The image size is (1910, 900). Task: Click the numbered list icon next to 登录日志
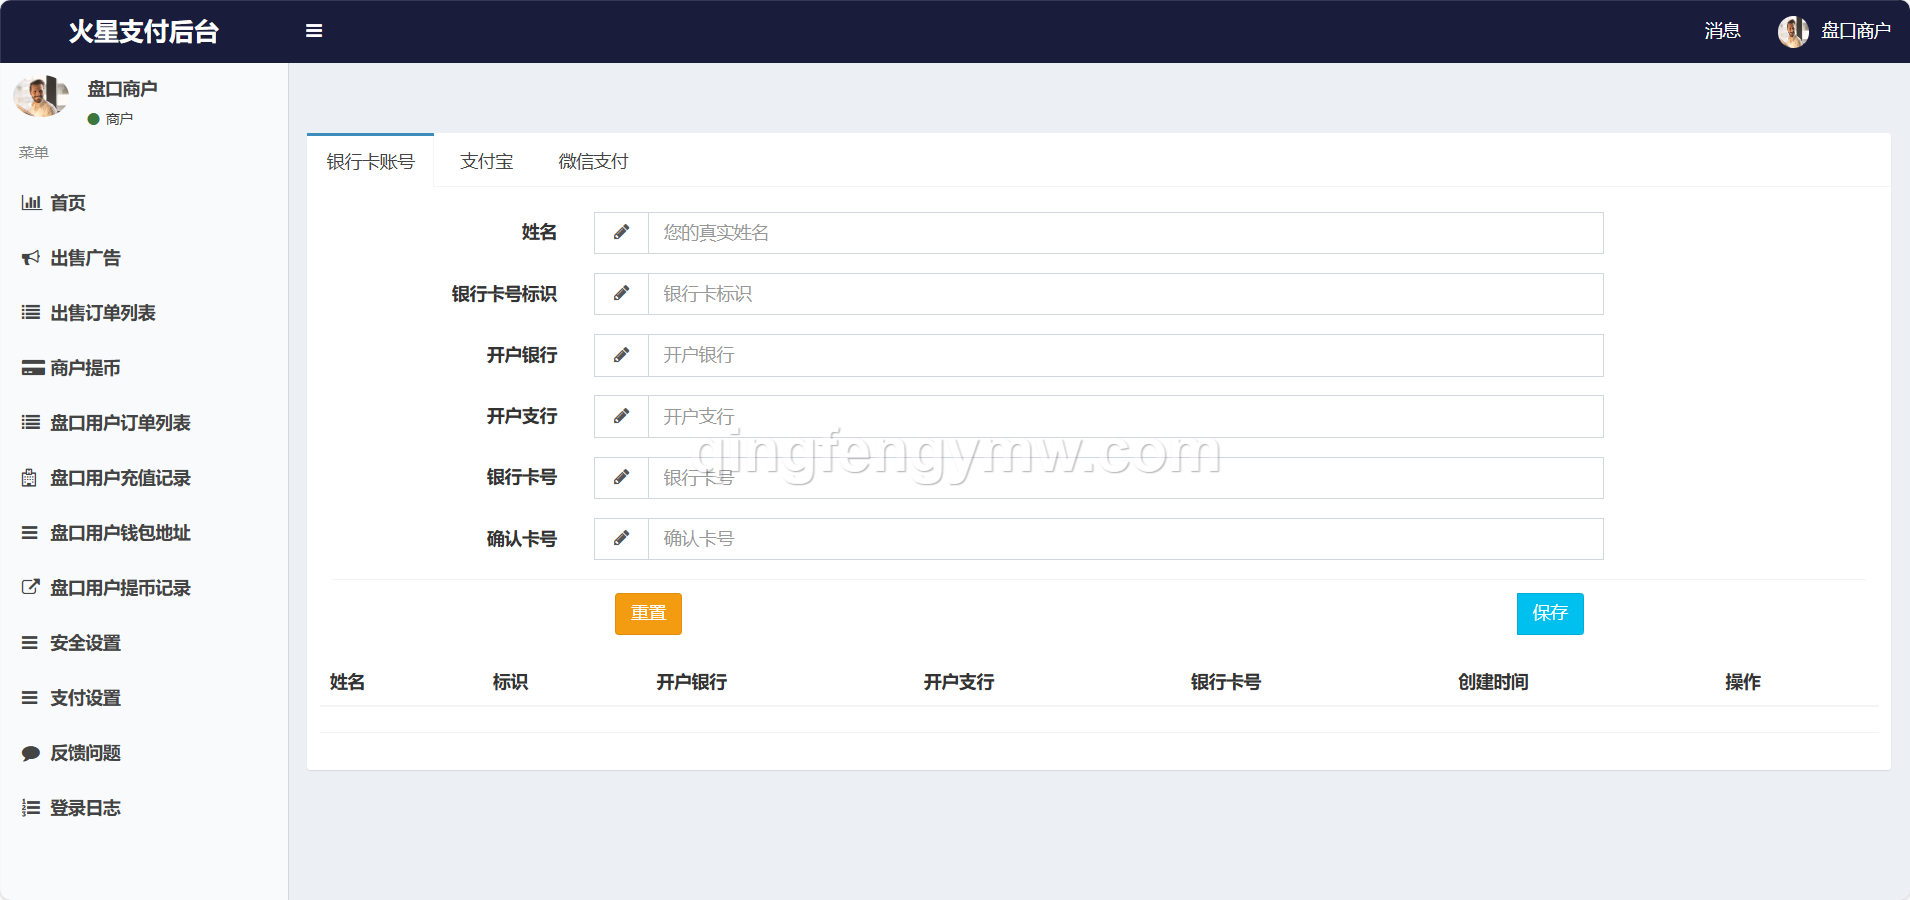pyautogui.click(x=31, y=808)
